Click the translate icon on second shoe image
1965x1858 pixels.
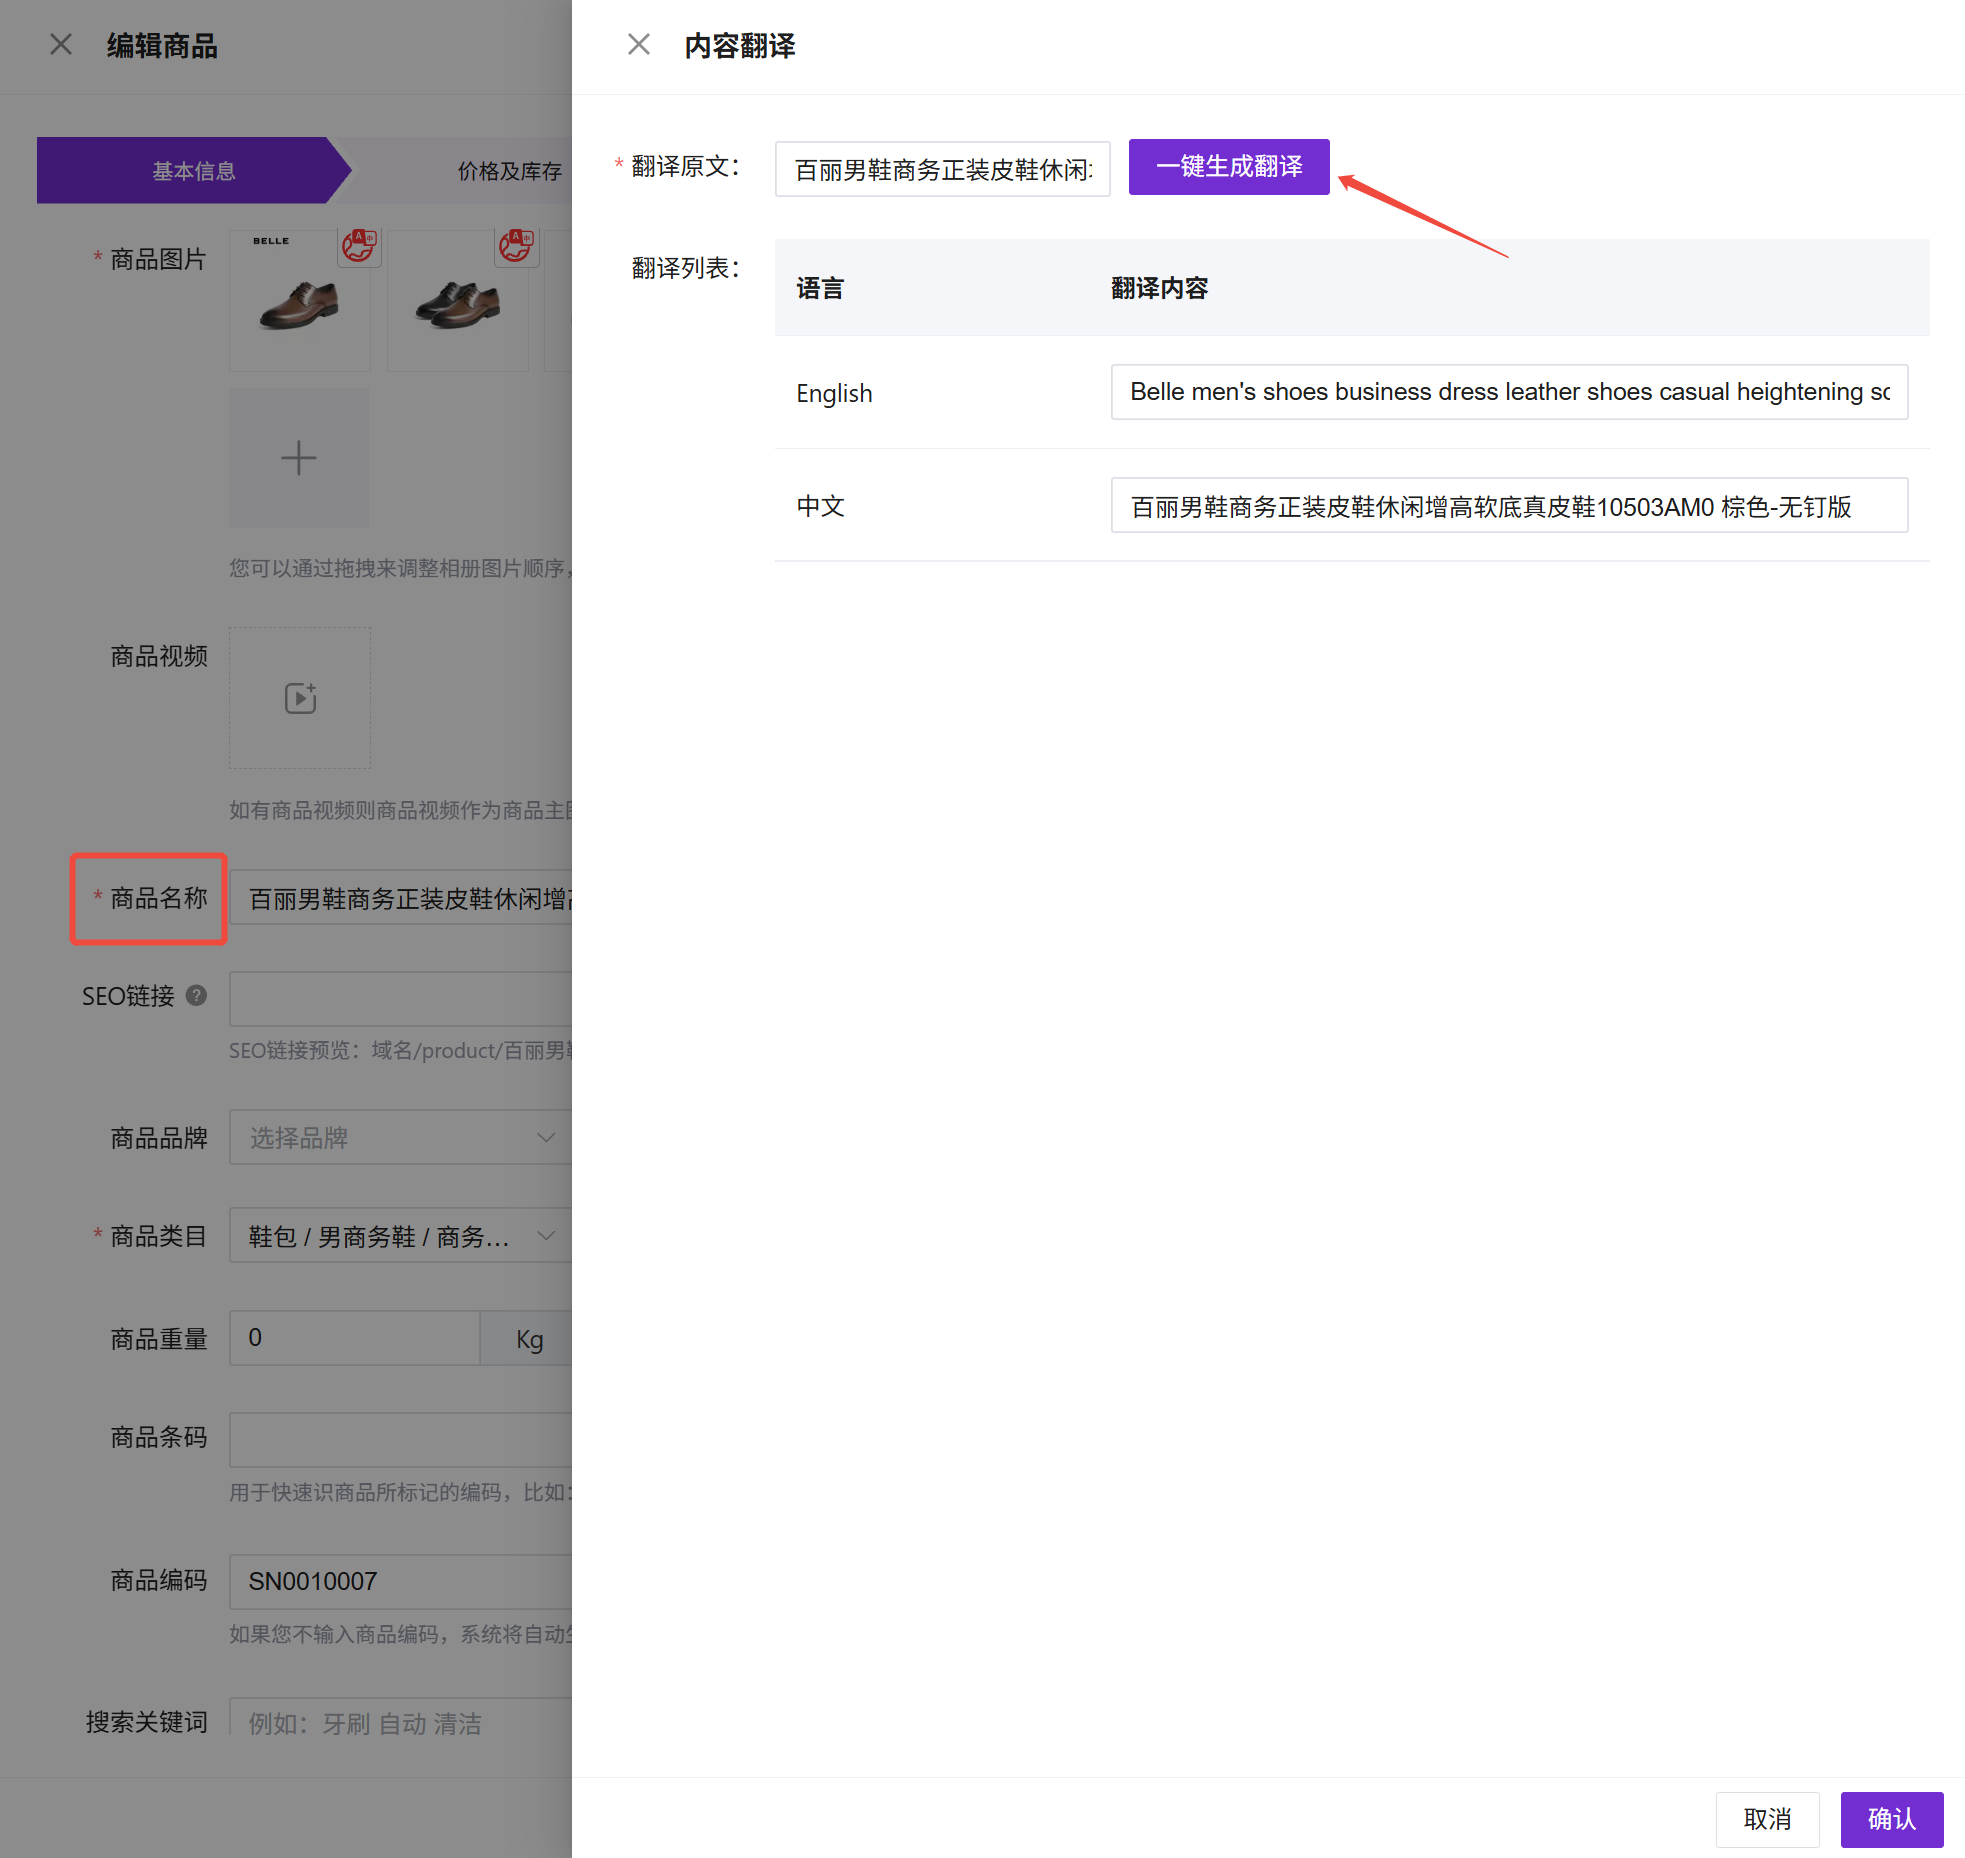[516, 245]
